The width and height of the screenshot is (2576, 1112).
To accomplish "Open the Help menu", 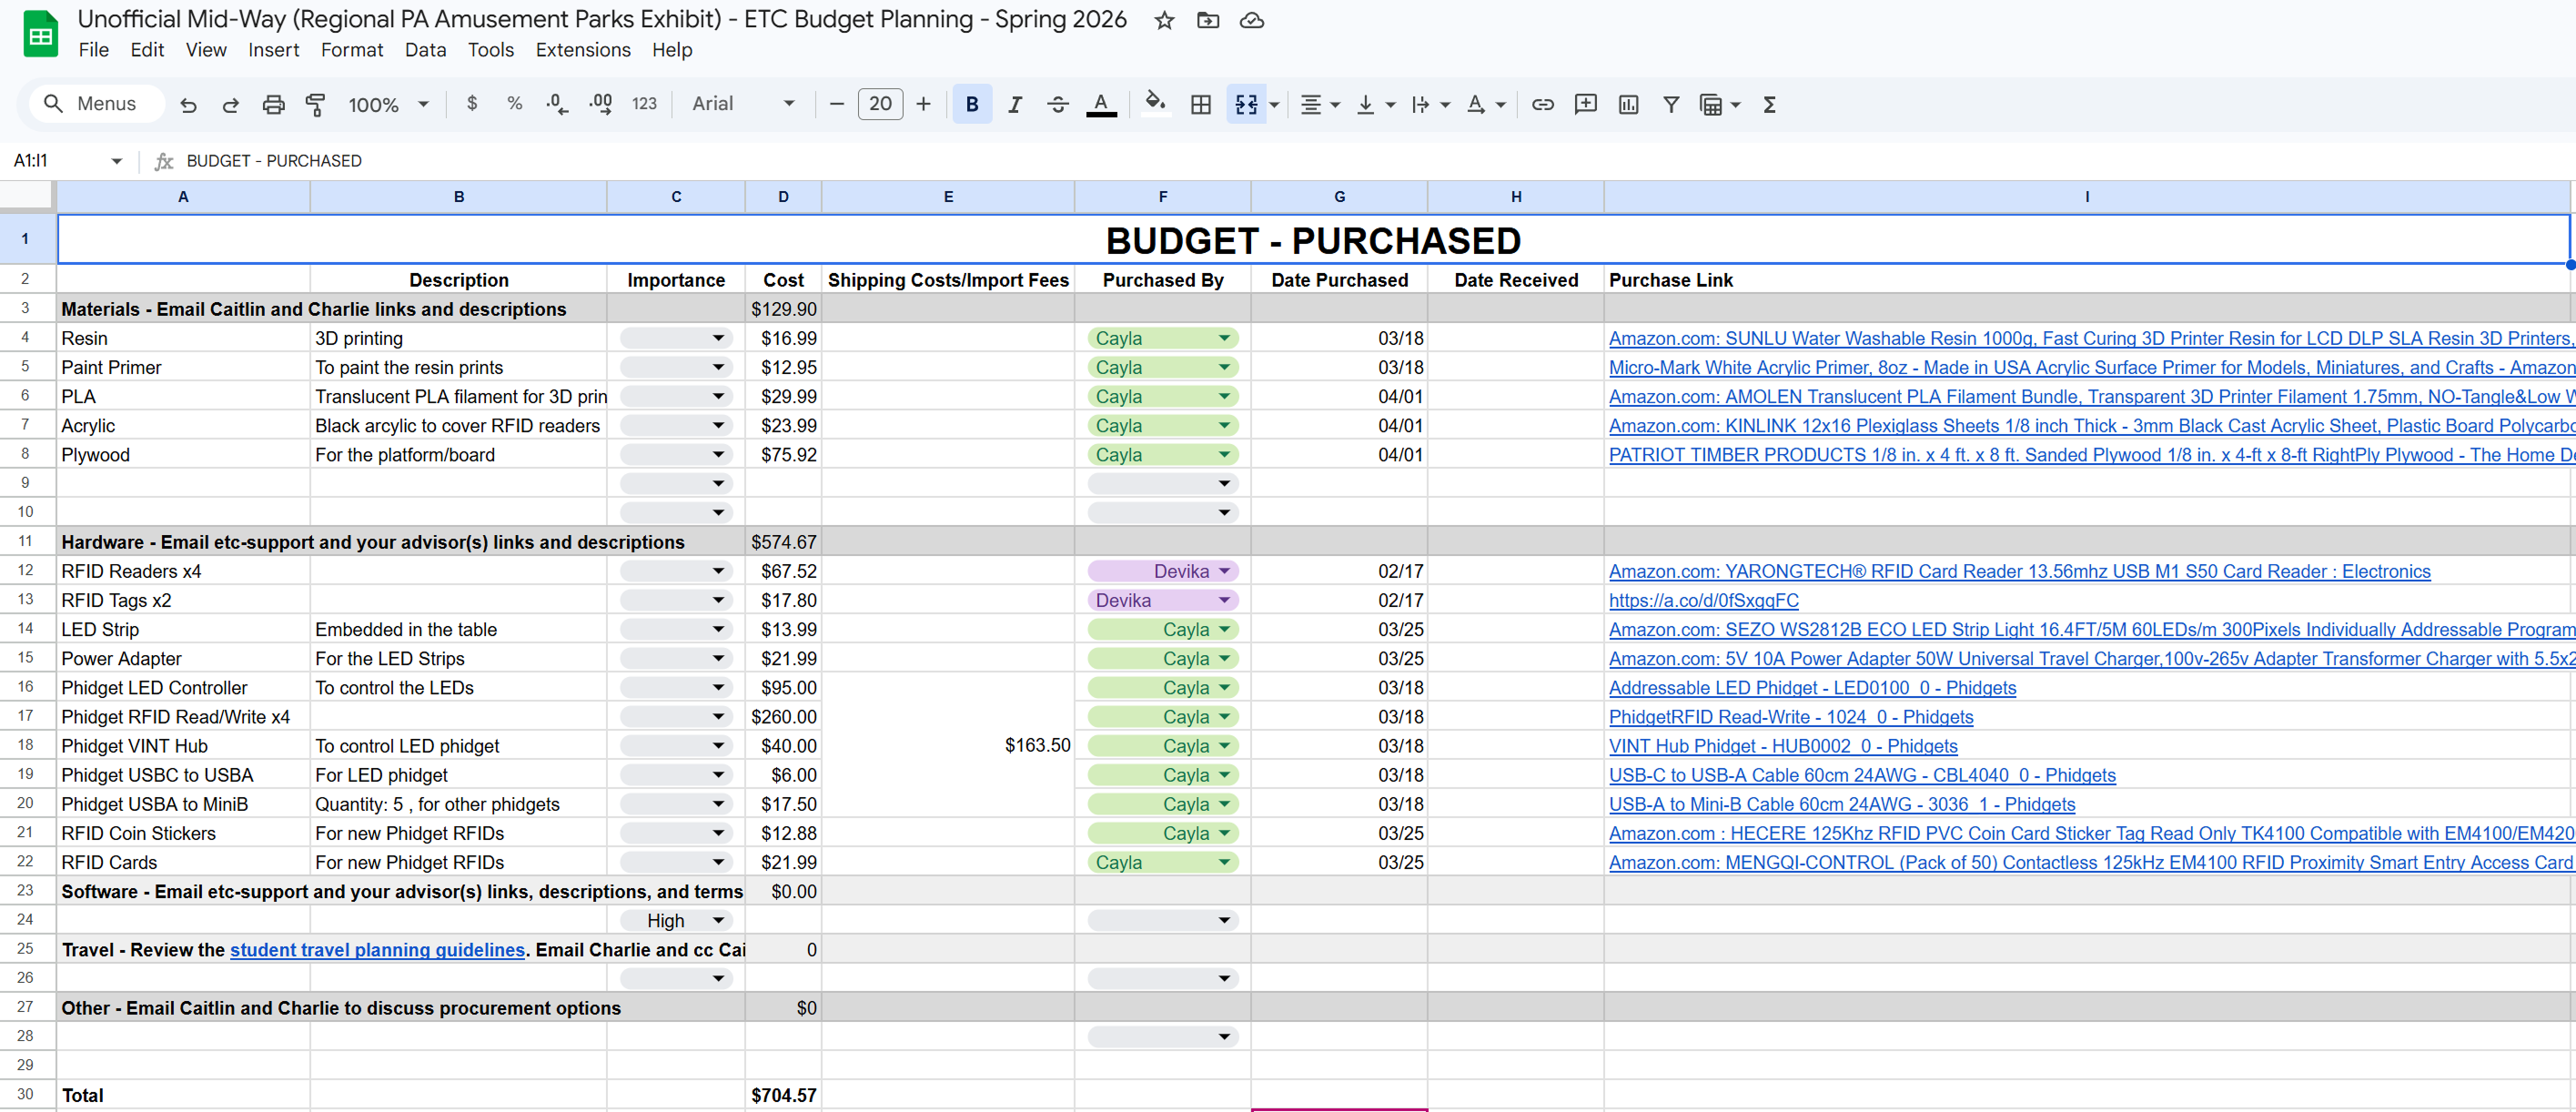I will [x=672, y=50].
